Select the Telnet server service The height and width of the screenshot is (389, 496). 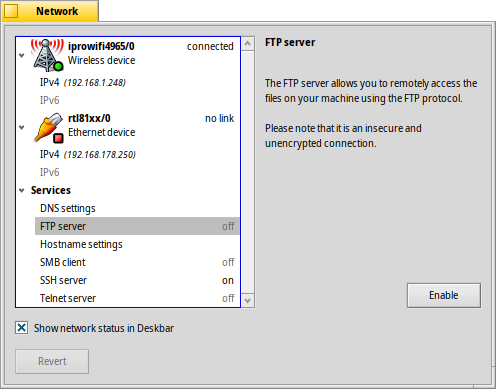coord(137,298)
